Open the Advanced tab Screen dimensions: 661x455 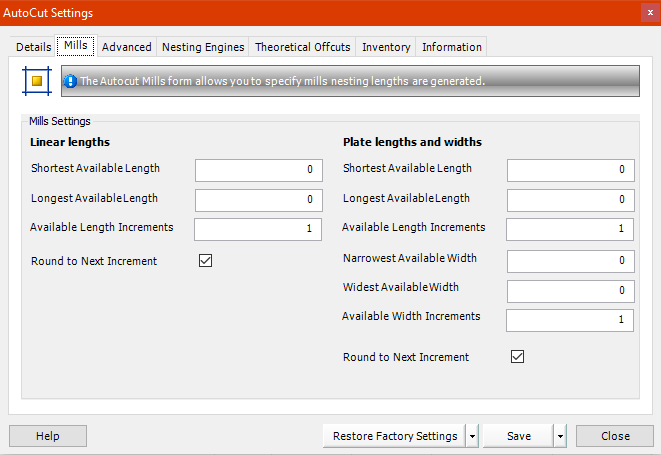click(x=127, y=47)
